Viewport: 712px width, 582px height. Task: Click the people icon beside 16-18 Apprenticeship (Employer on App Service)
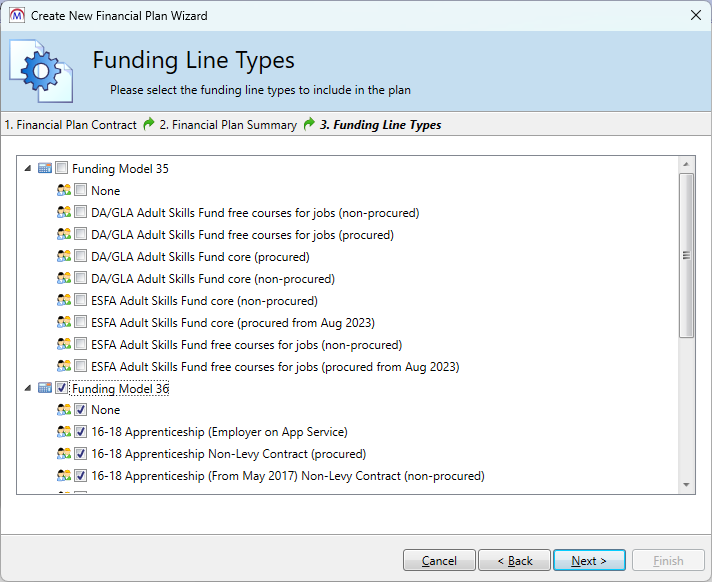pyautogui.click(x=64, y=432)
